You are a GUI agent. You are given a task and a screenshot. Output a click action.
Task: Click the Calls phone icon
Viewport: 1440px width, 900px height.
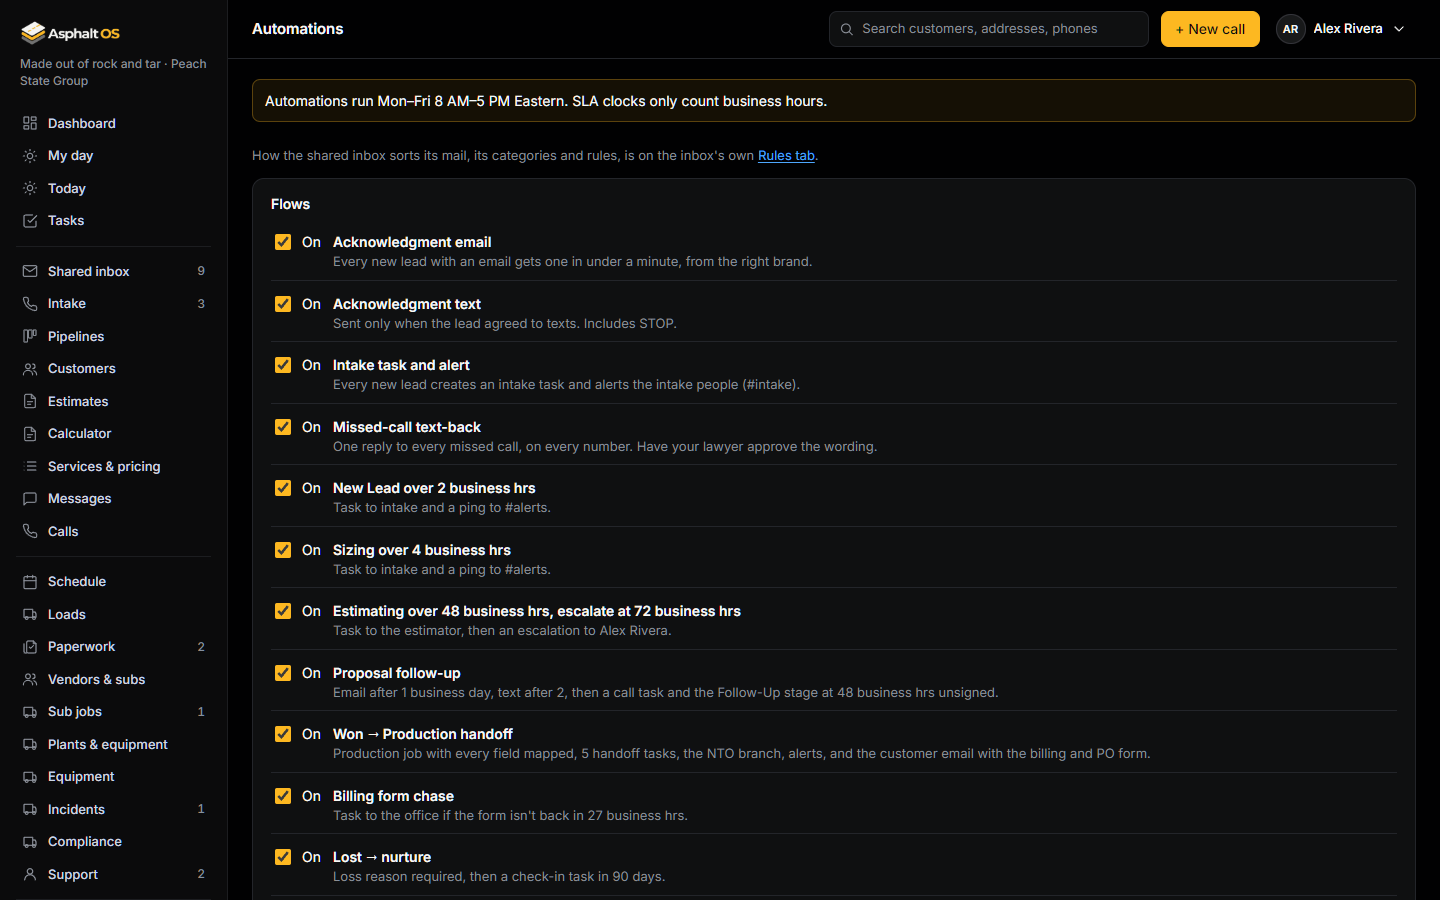click(30, 531)
